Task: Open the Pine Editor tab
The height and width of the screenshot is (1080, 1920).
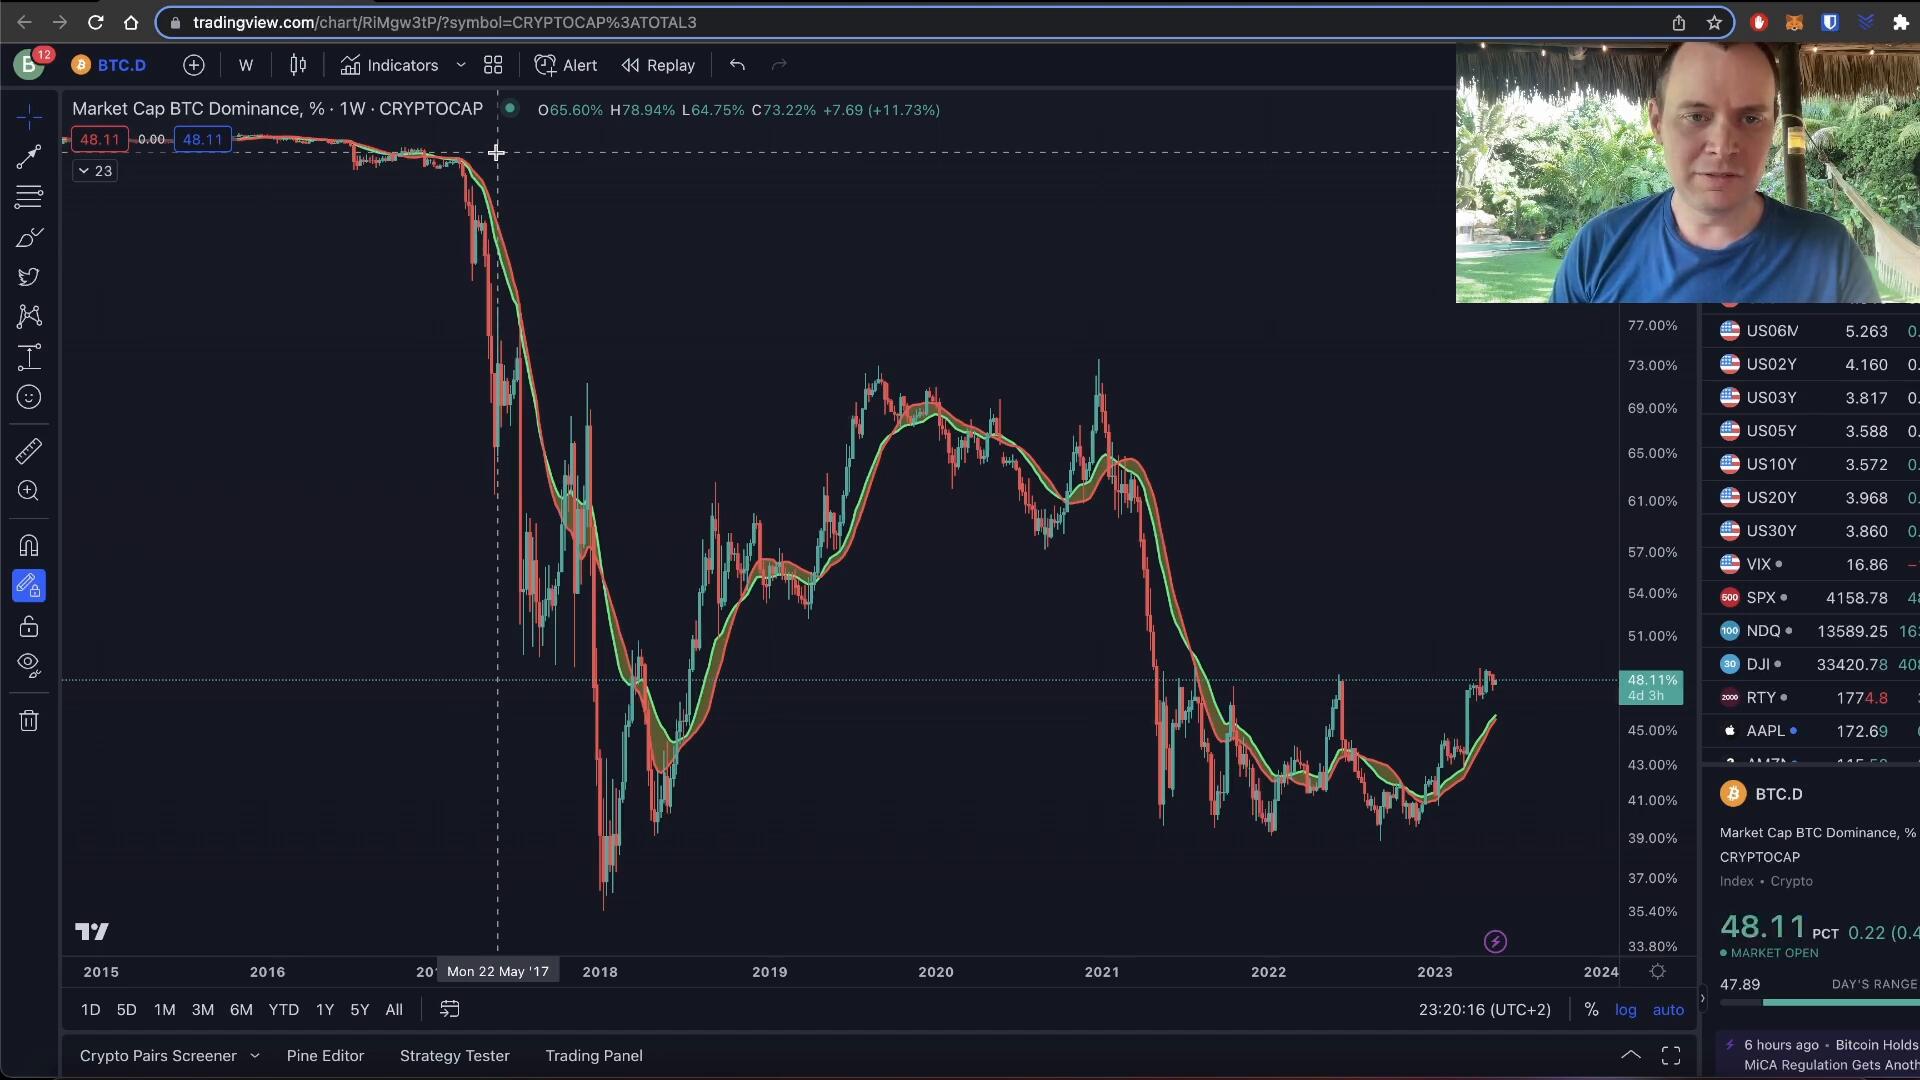Action: click(x=325, y=1056)
